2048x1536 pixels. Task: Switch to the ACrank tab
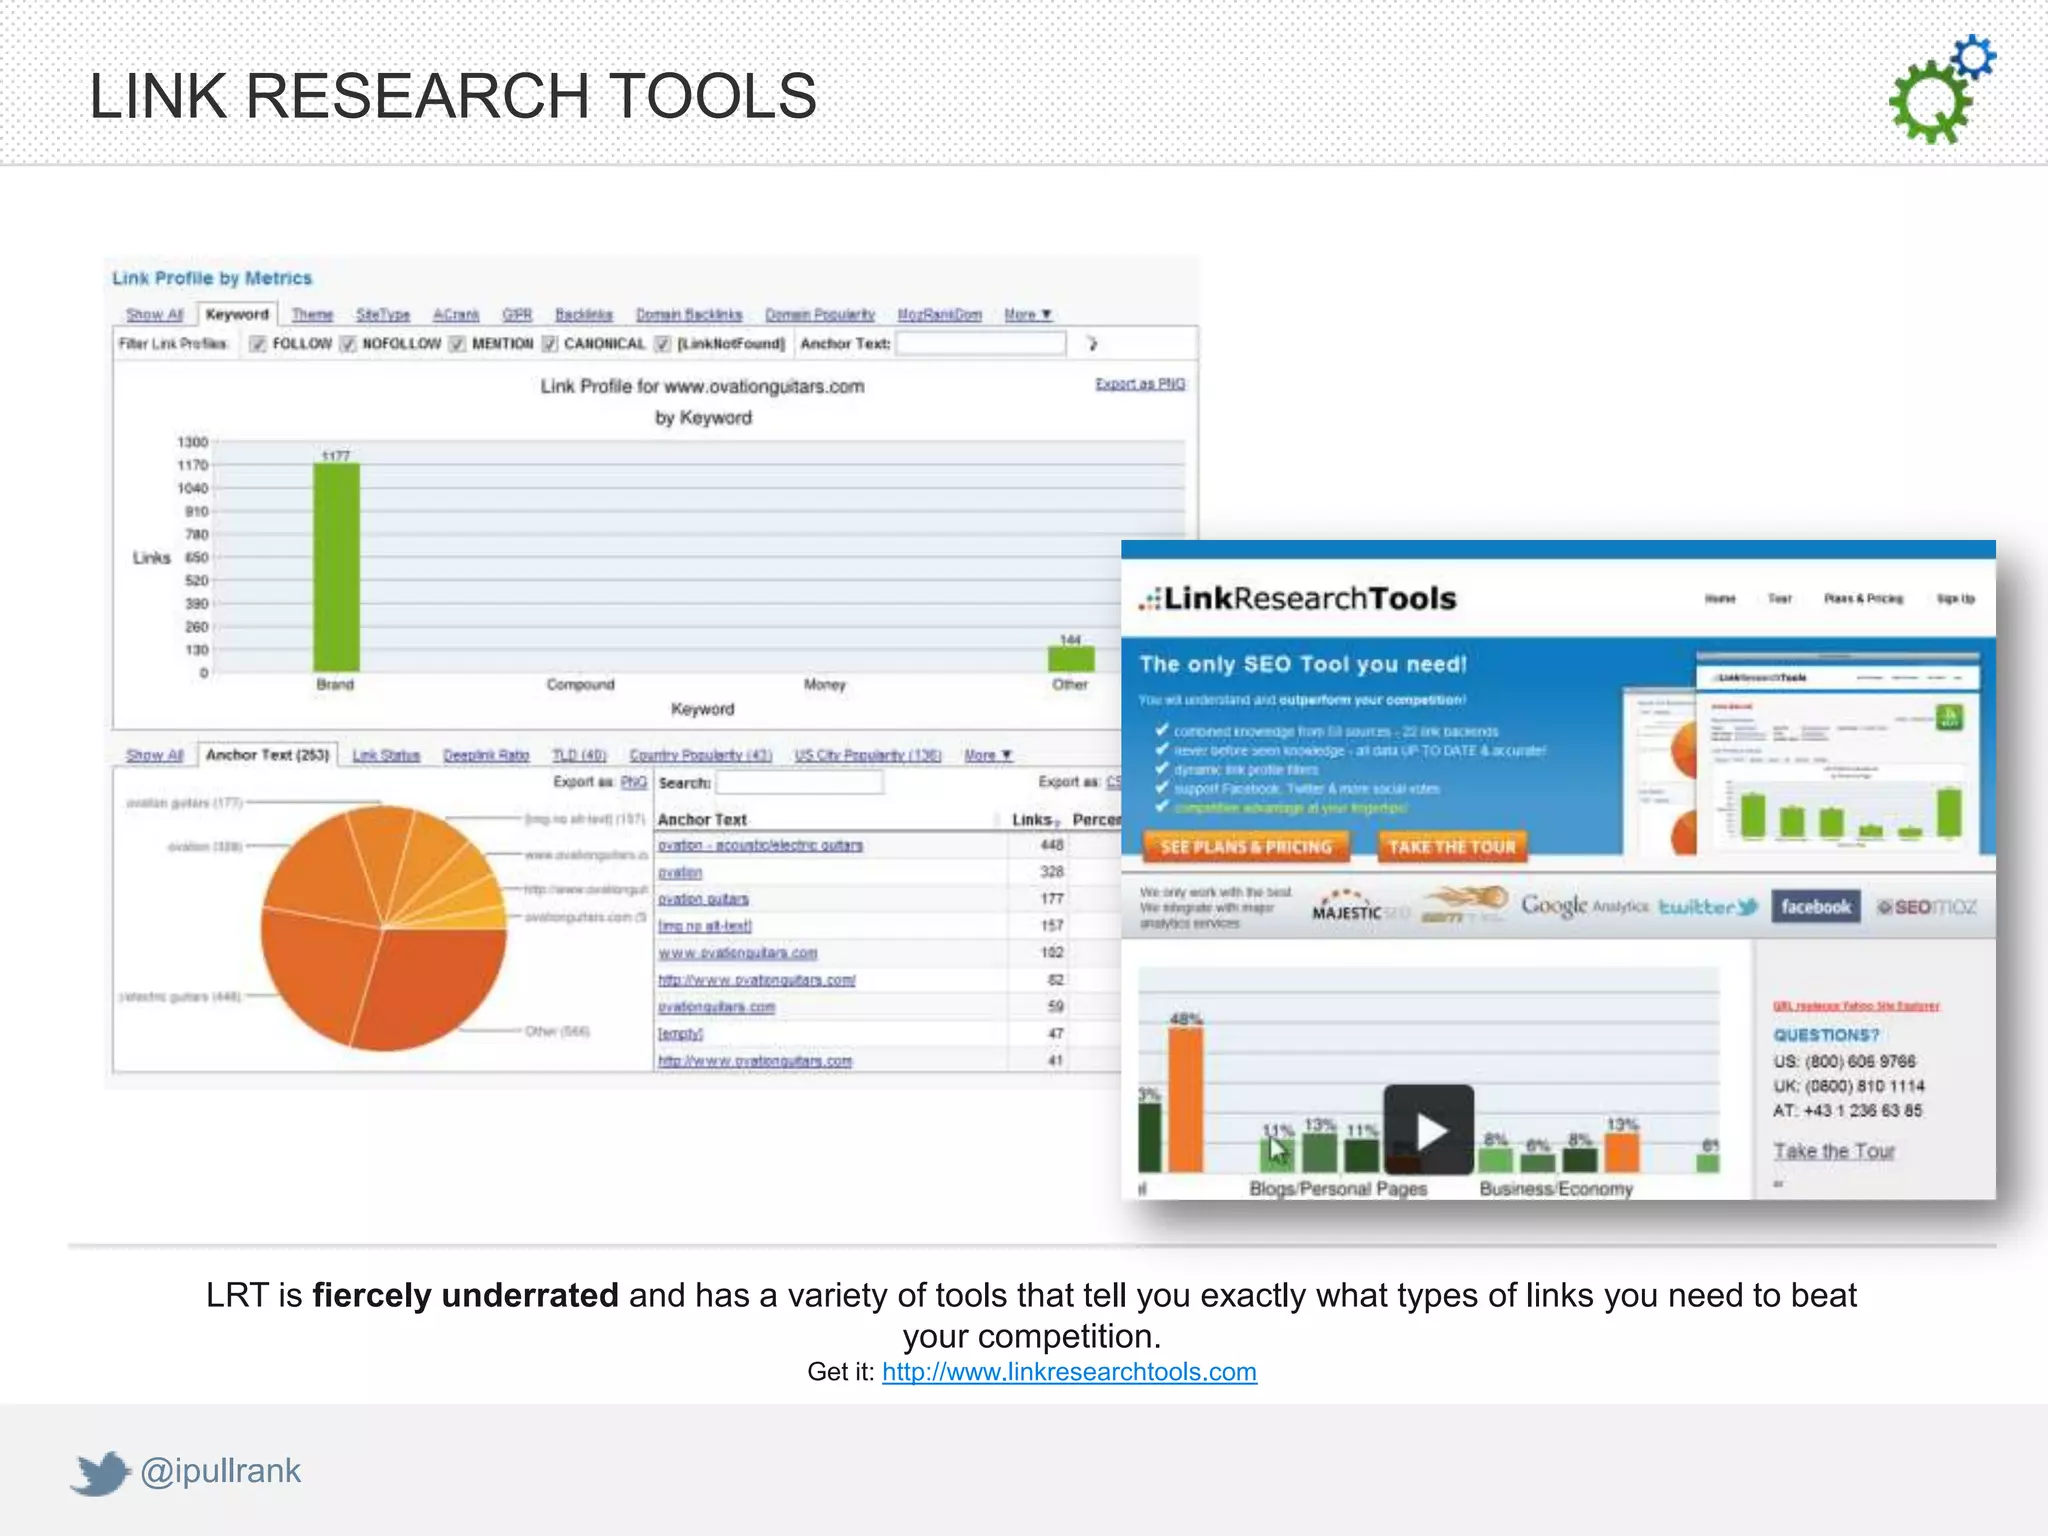pos(456,314)
